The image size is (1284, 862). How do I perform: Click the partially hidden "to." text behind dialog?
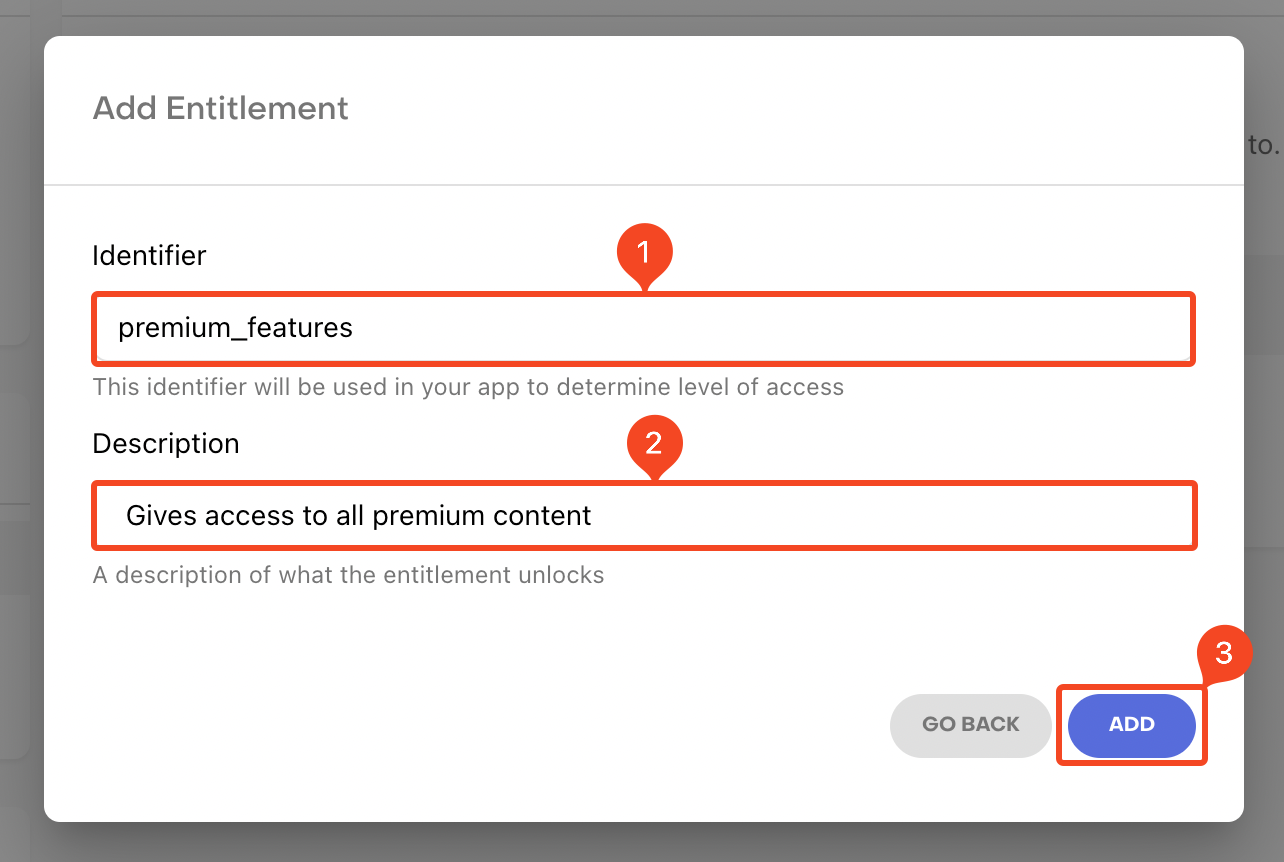[x=1263, y=145]
